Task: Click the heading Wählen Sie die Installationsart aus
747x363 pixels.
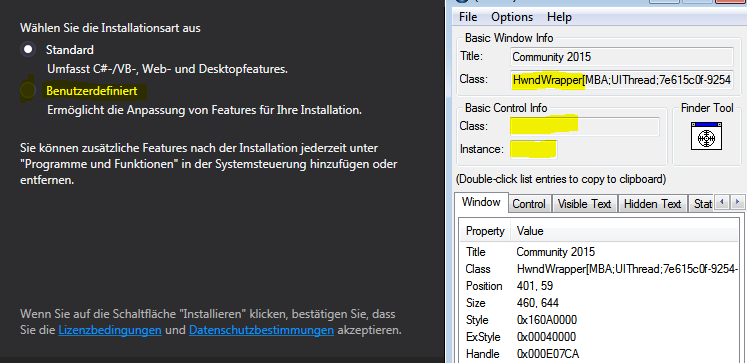Action: pyautogui.click(x=110, y=28)
